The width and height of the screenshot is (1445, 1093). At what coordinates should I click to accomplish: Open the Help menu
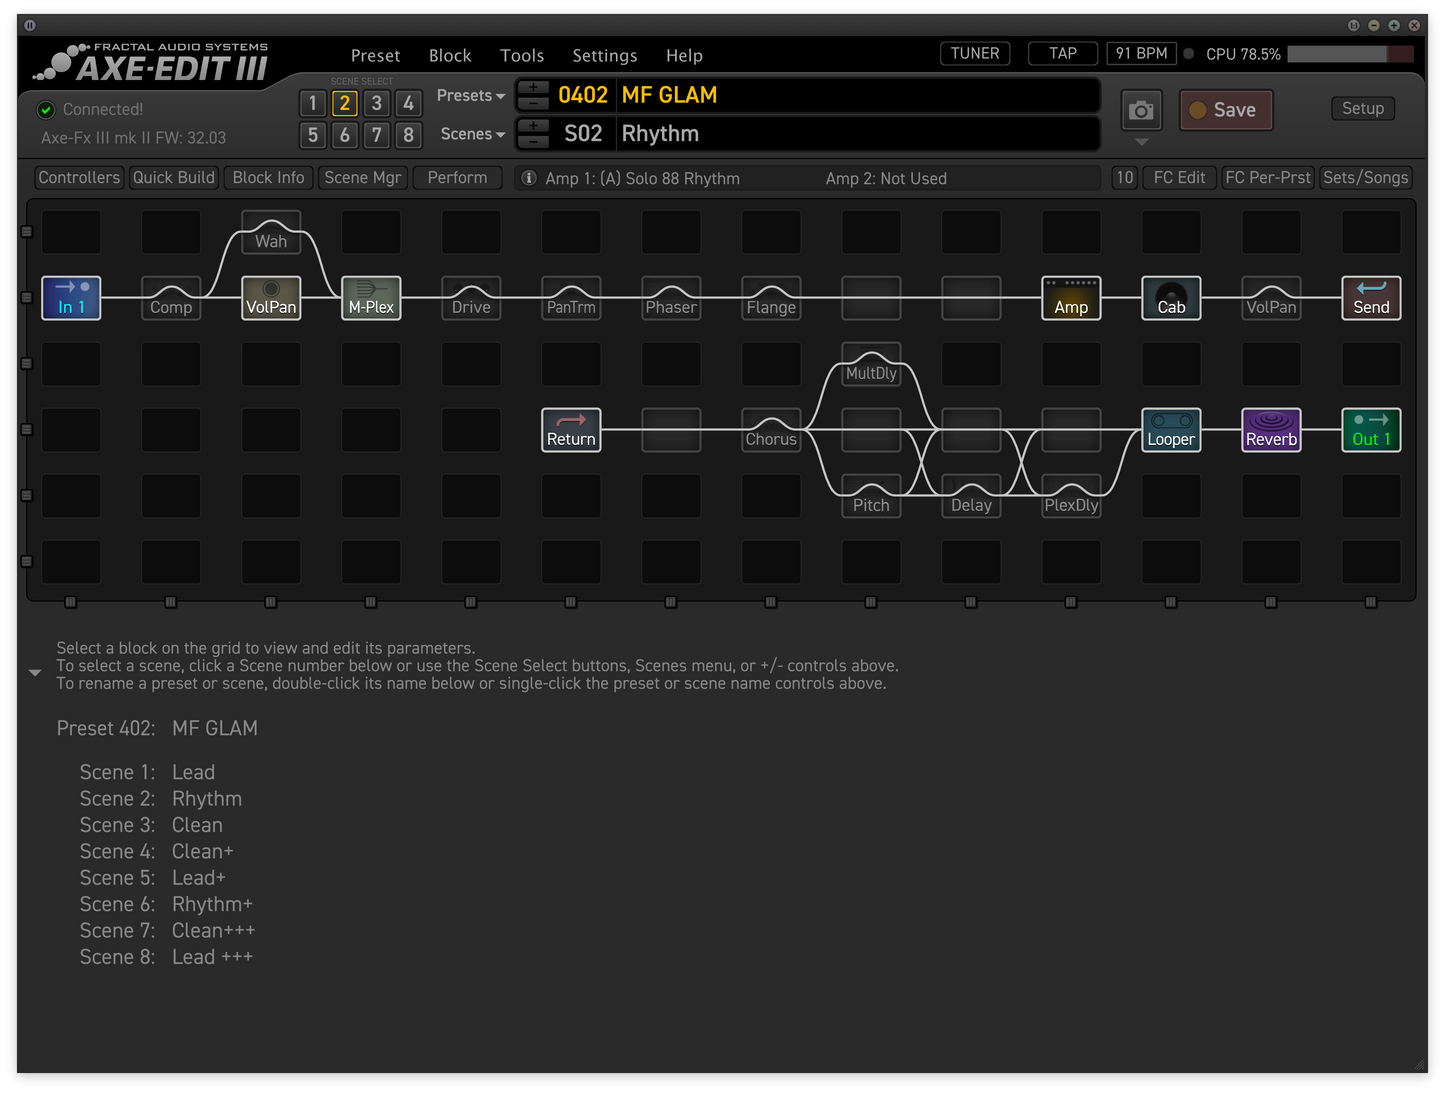[x=684, y=56]
